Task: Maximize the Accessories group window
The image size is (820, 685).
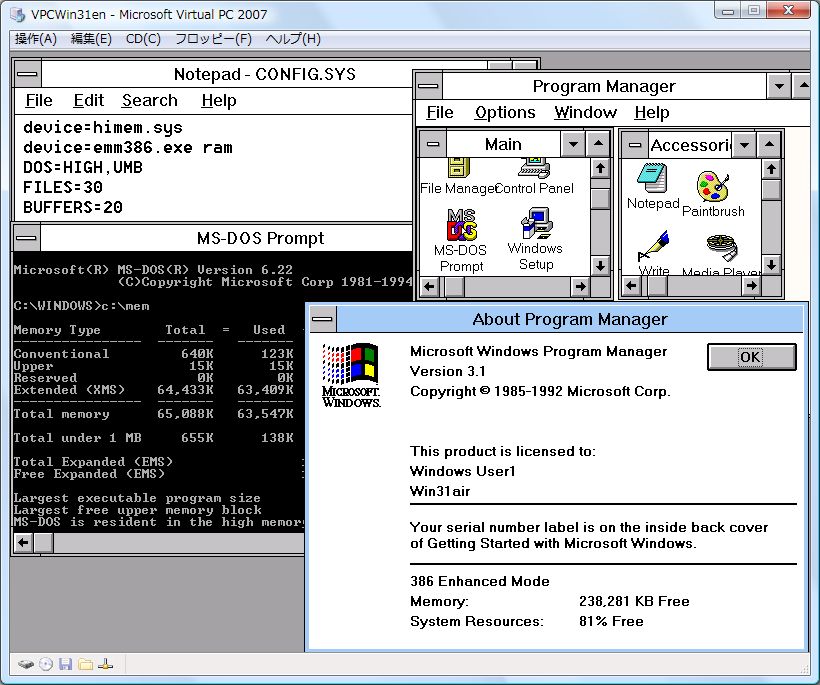Action: coord(769,145)
